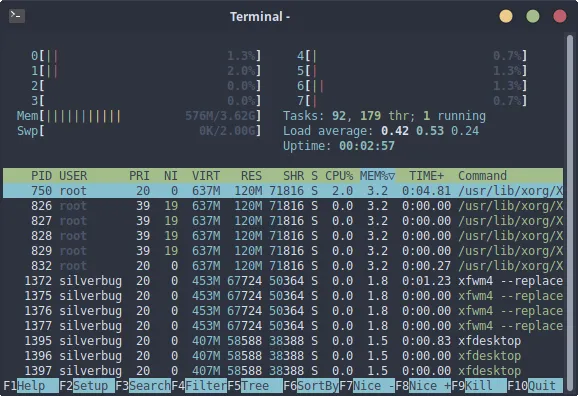
Task: Open F2 Setup in htop
Action: click(87, 386)
